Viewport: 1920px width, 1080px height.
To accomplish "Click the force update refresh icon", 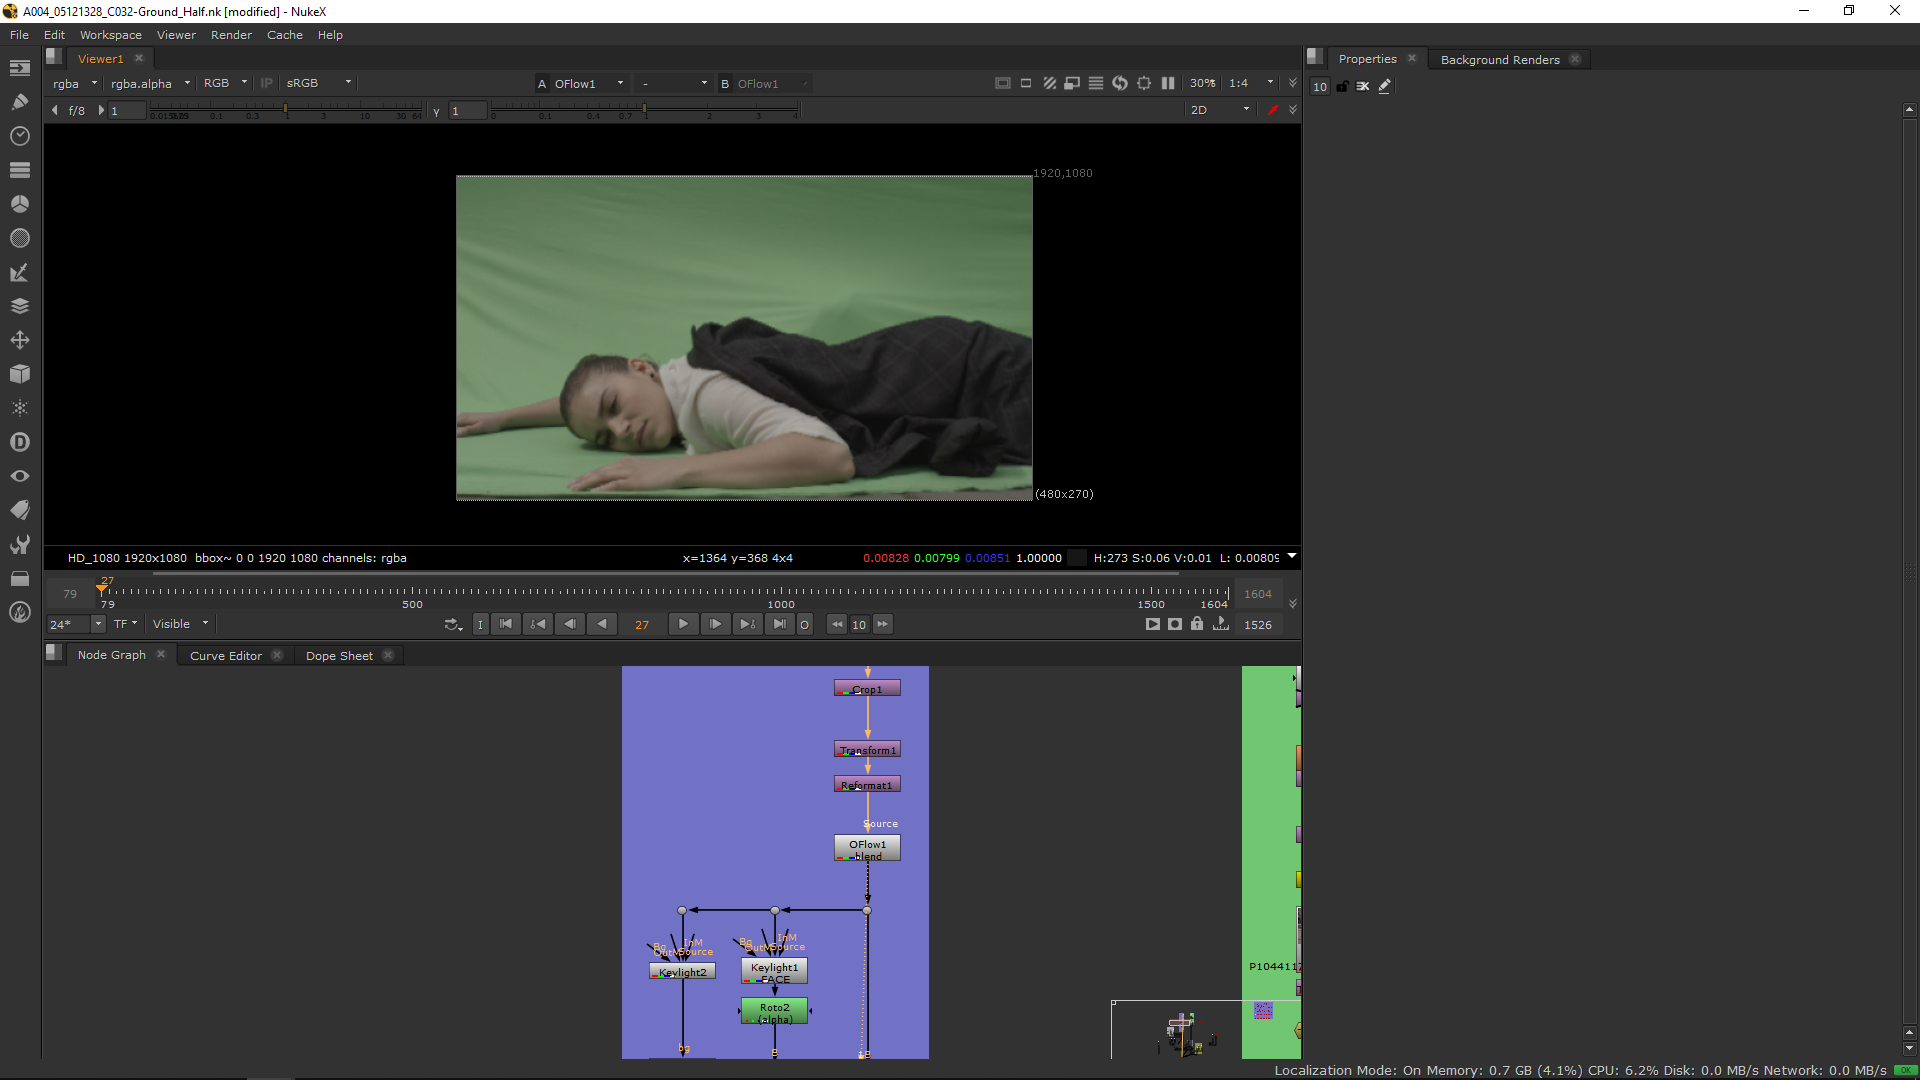I will 1120,83.
